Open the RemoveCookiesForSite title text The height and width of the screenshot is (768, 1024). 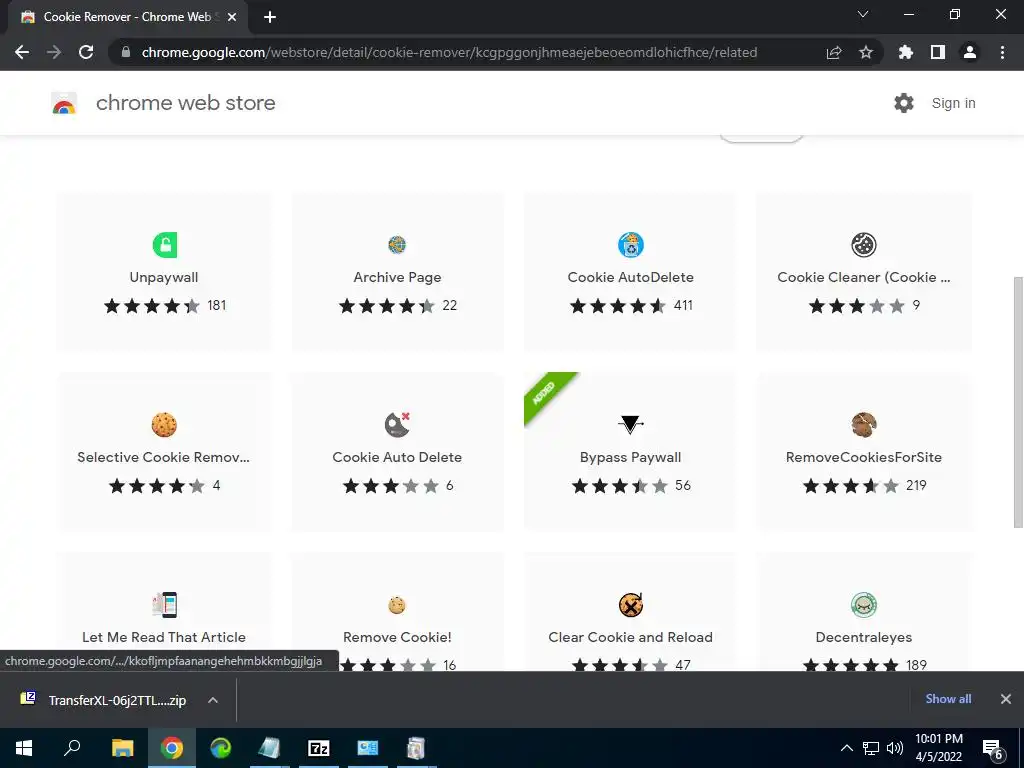(x=863, y=457)
